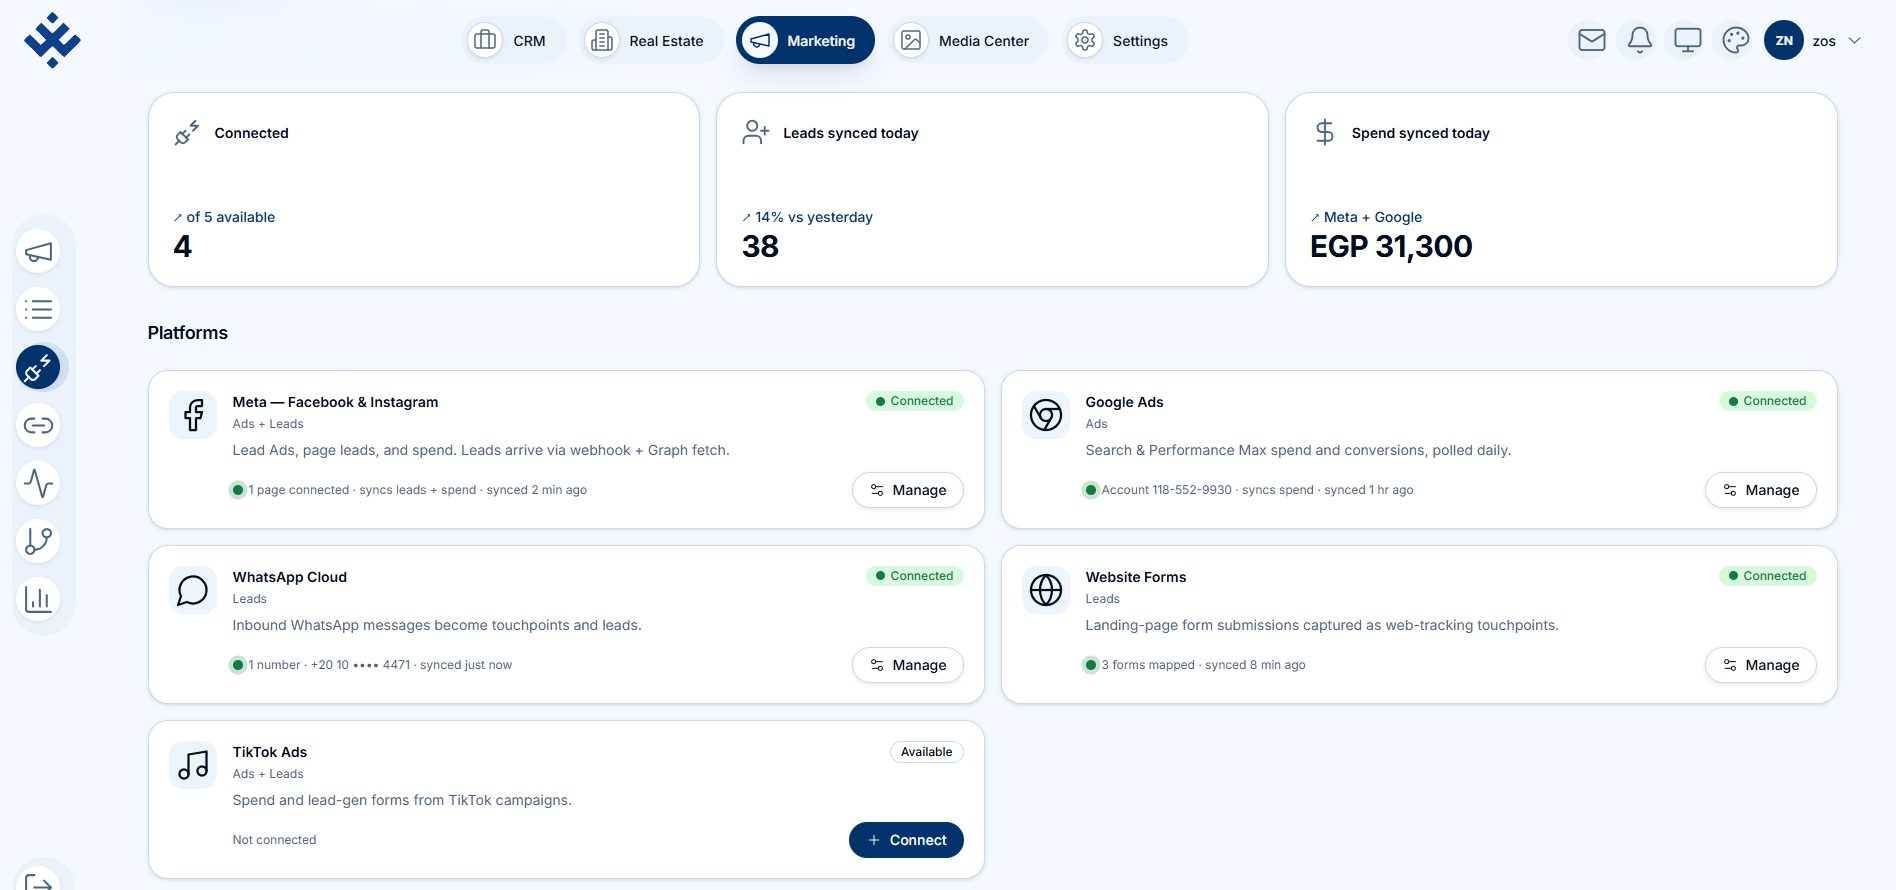Click the app logo in the top-left corner

pyautogui.click(x=52, y=41)
